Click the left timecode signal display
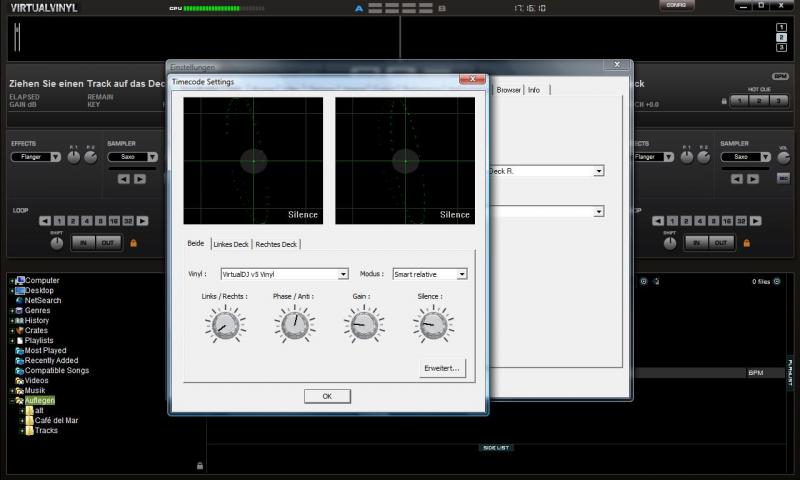The height and width of the screenshot is (480, 800). [x=253, y=161]
